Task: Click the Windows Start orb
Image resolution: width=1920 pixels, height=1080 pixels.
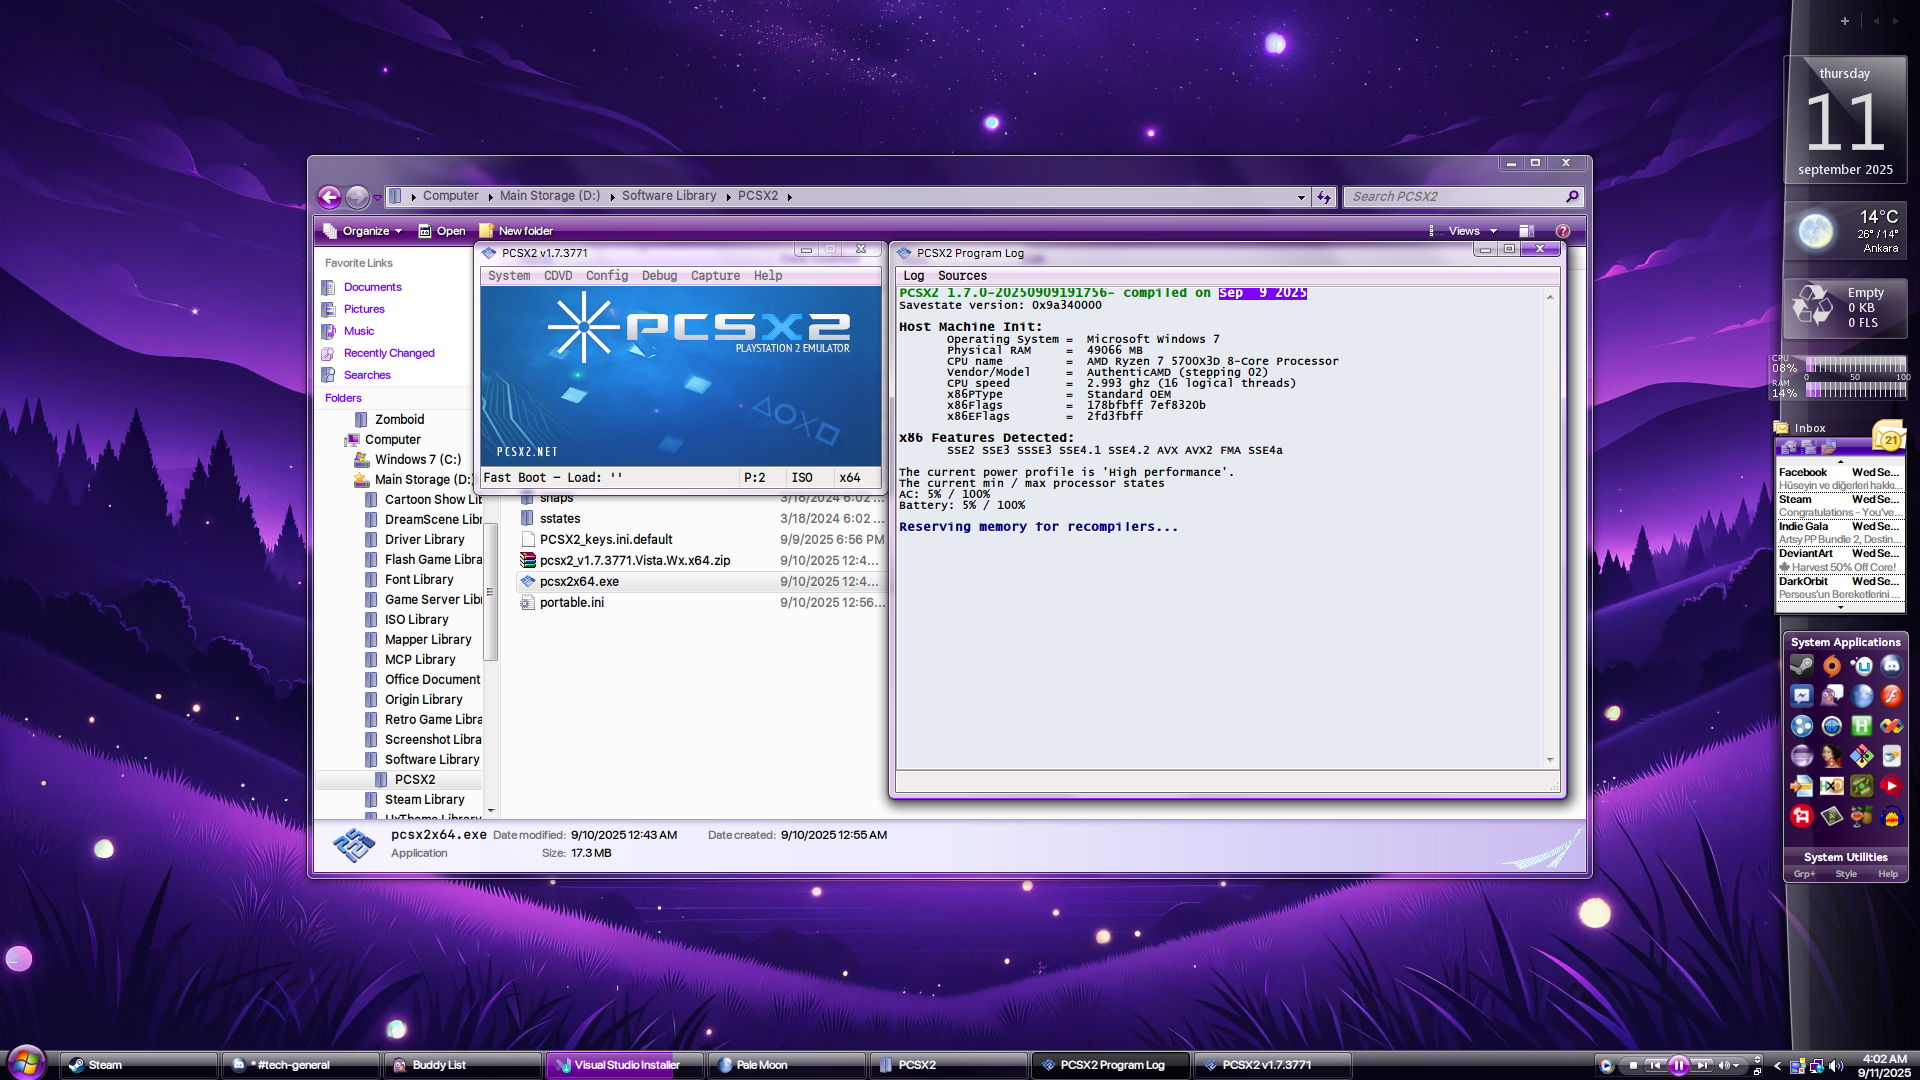Action: click(27, 1062)
